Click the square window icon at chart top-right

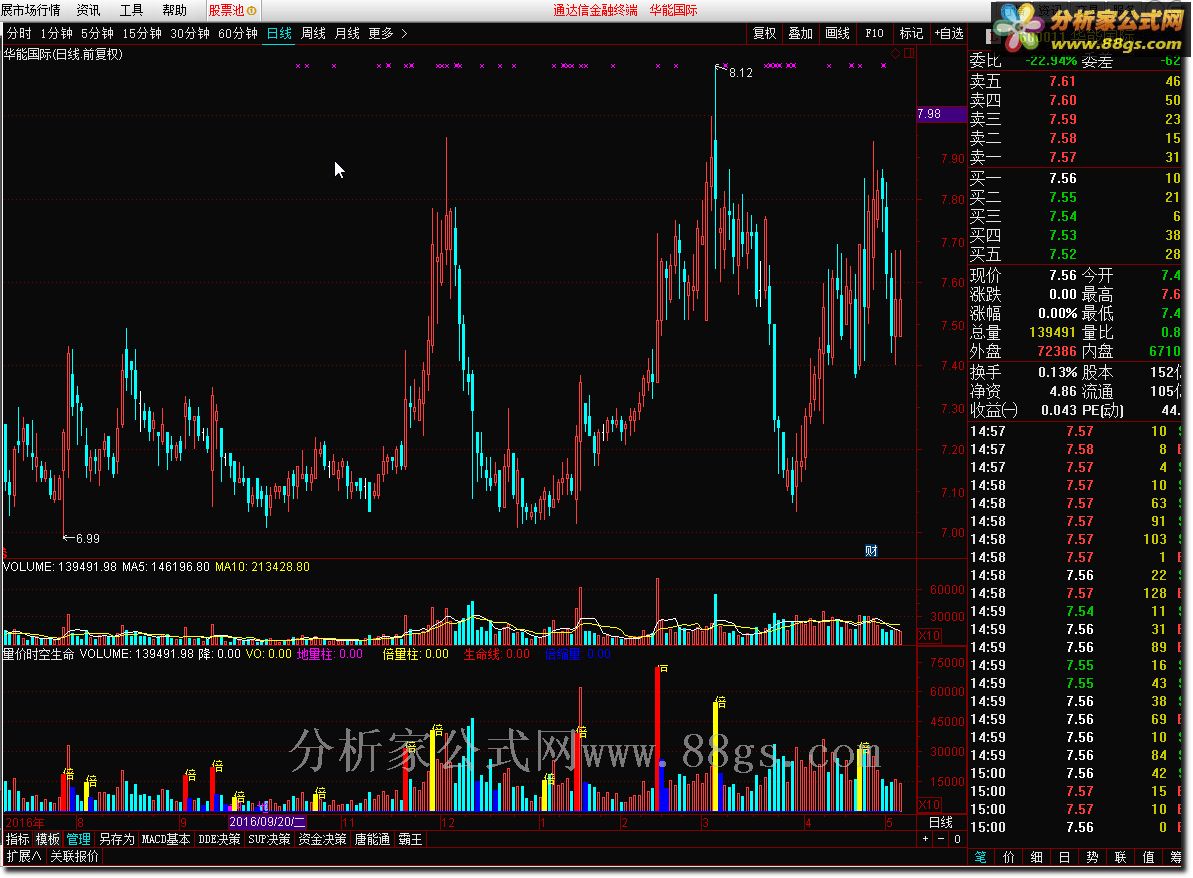(909, 53)
